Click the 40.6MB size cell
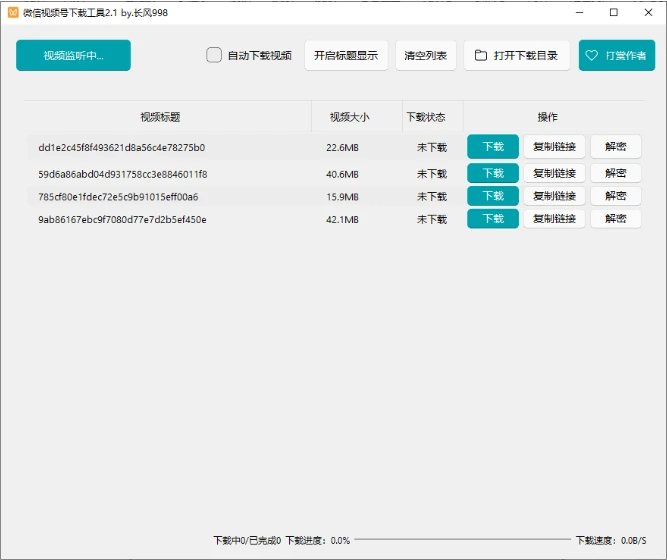This screenshot has height=560, width=667. coord(342,174)
